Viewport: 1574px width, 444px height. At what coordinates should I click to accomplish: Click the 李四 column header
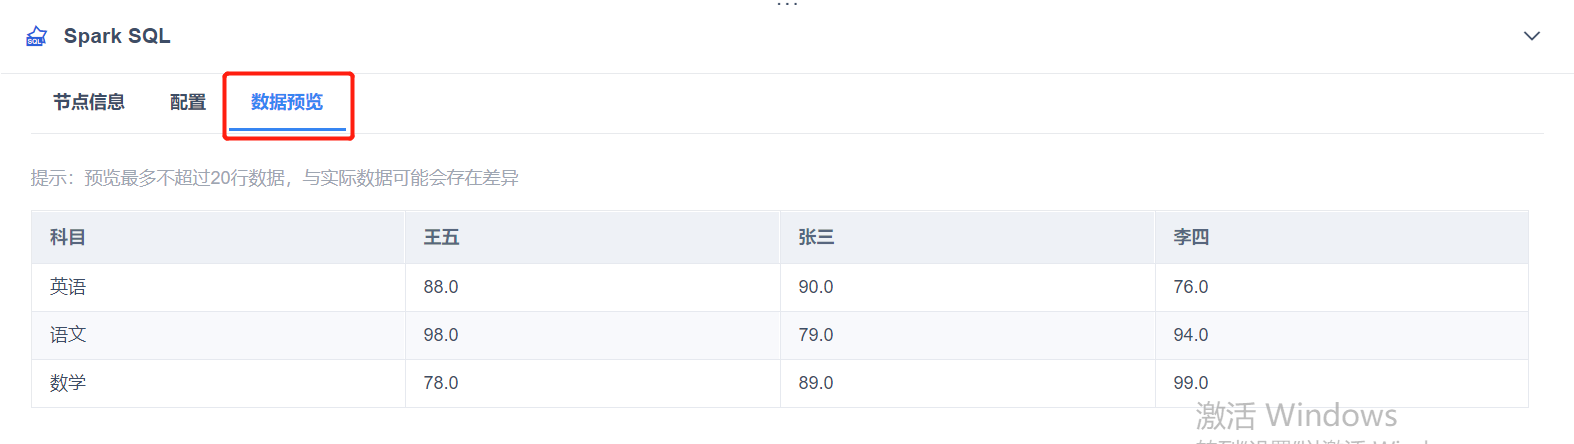coord(1191,237)
